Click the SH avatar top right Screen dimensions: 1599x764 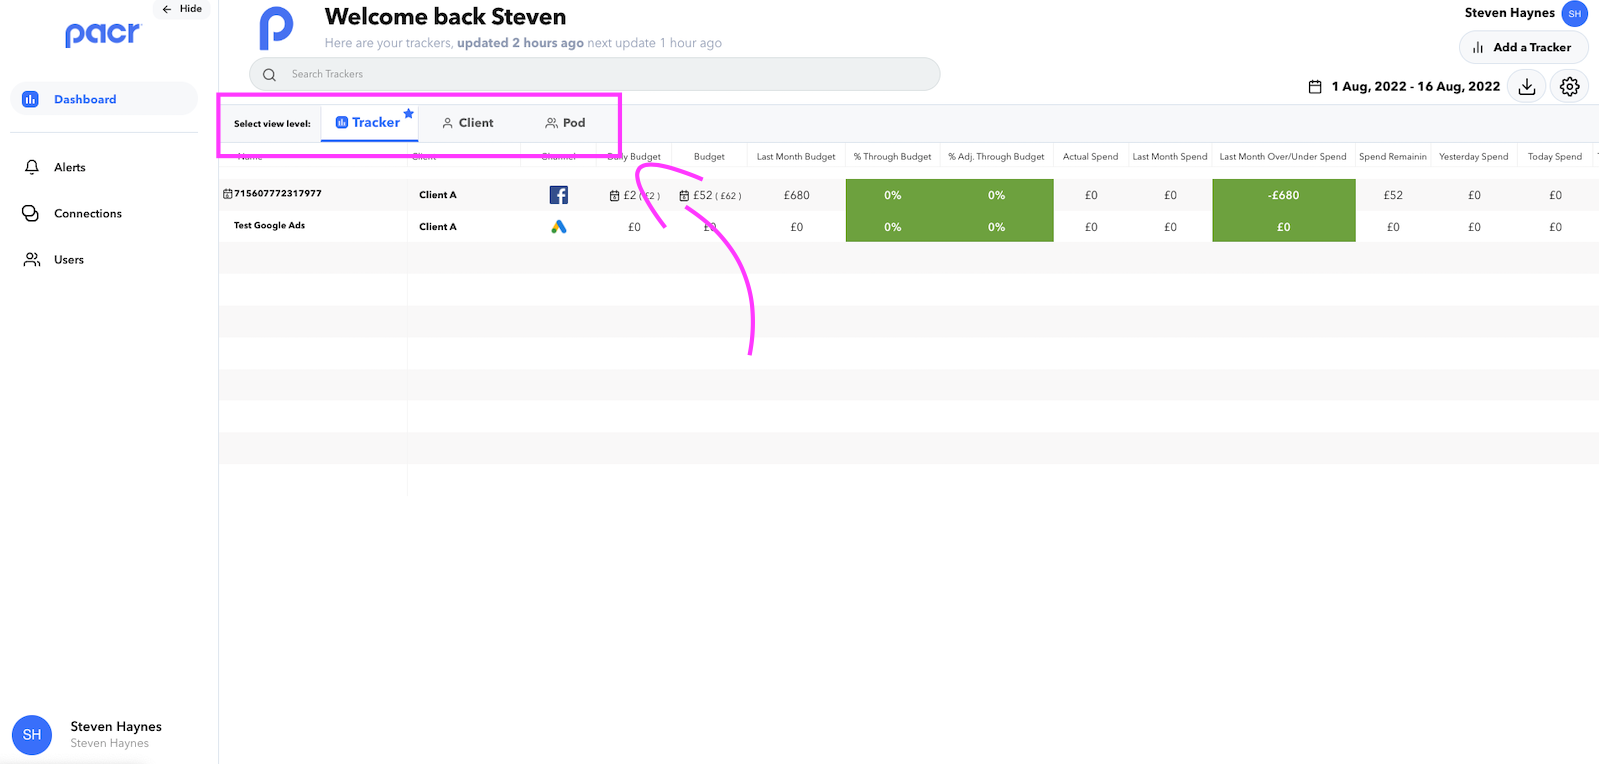[1574, 14]
